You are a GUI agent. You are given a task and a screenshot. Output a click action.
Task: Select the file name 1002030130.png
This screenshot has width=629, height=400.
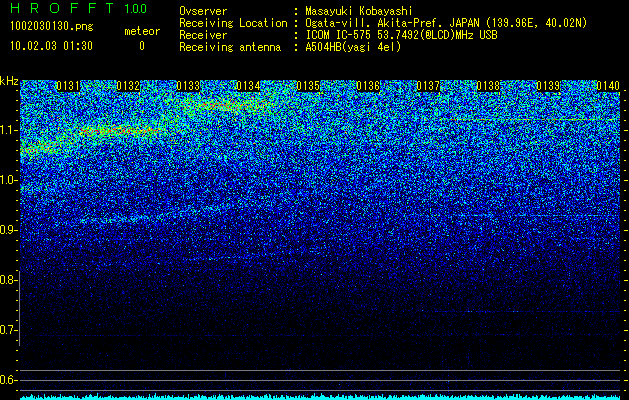pos(52,27)
